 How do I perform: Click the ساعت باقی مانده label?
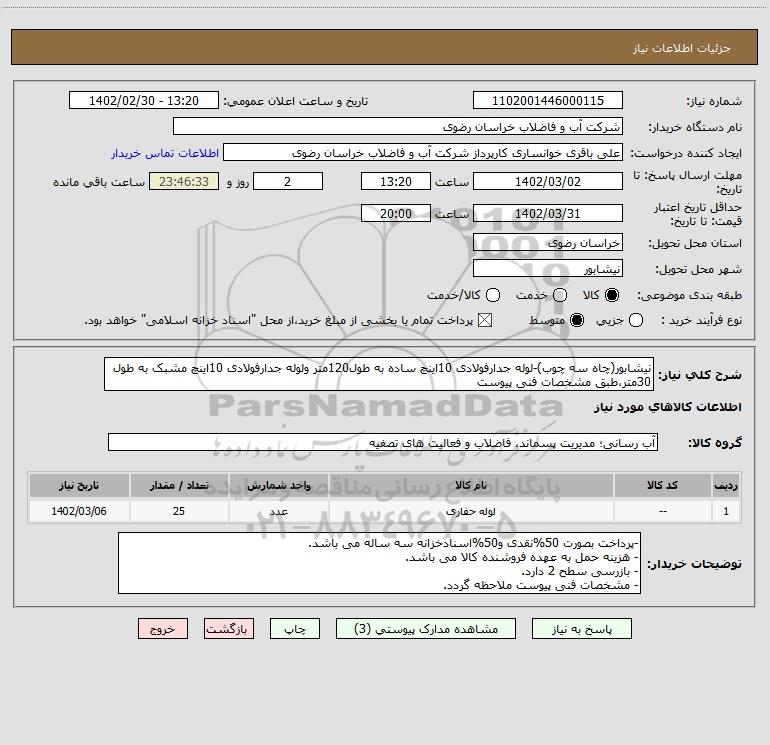(99, 182)
